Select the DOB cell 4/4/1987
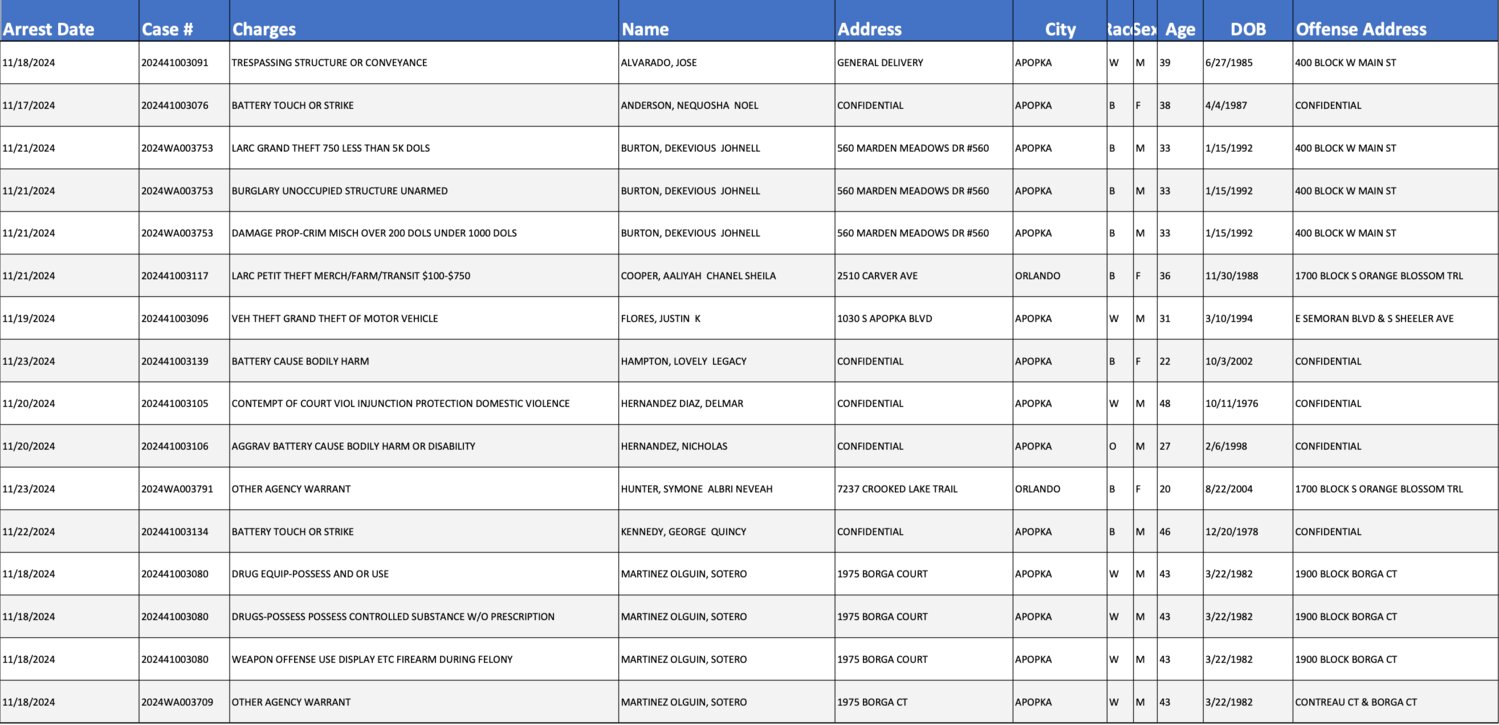1499x725 pixels. (x=1247, y=105)
